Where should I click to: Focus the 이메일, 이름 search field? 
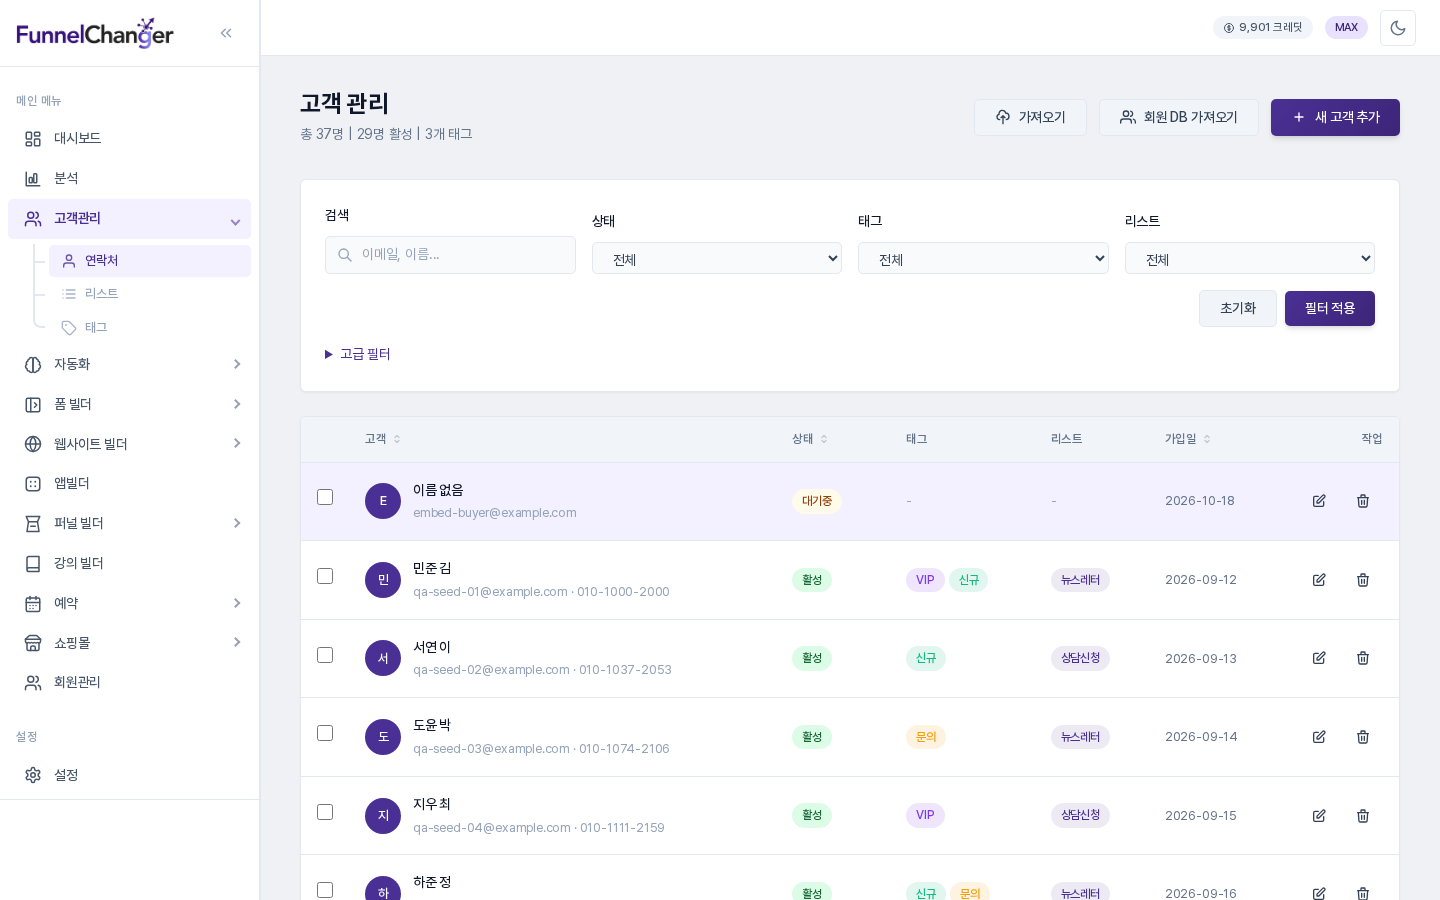point(450,255)
